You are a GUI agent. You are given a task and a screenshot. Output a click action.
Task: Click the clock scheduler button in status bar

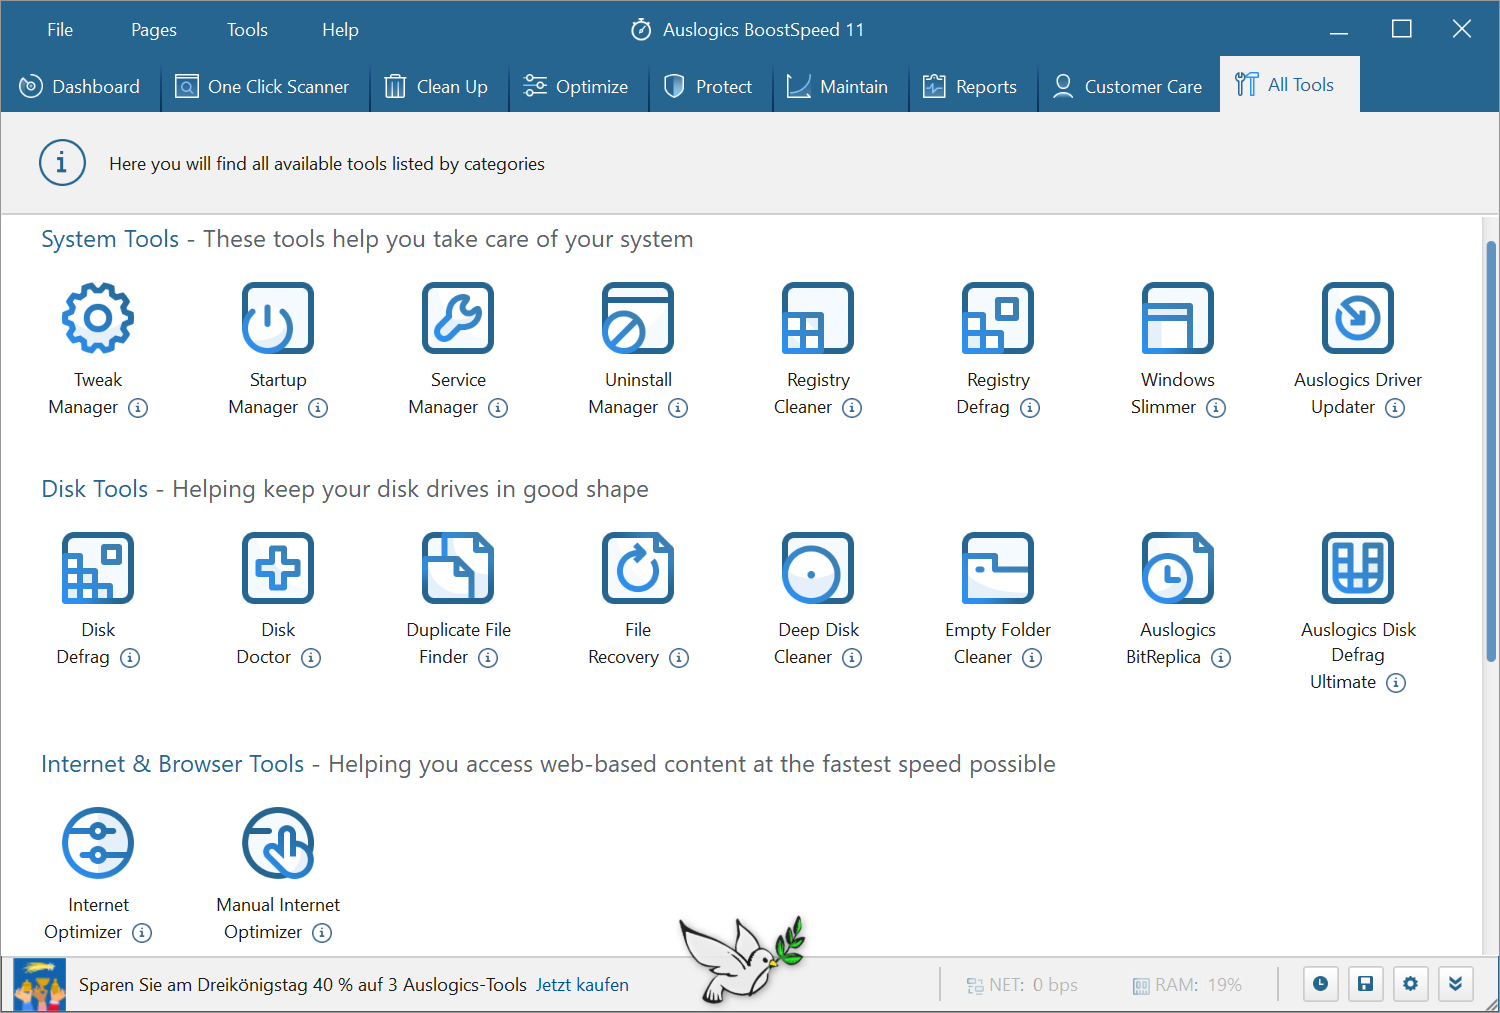click(x=1320, y=984)
